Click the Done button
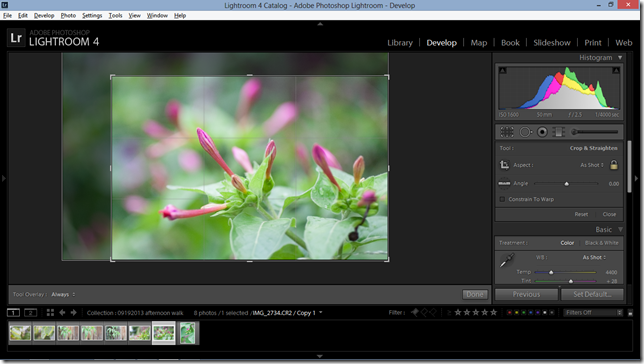The height and width of the screenshot is (364, 644). pos(475,294)
